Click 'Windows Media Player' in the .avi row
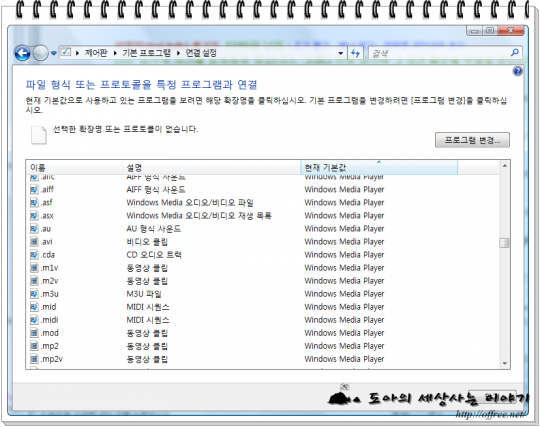 (x=344, y=242)
